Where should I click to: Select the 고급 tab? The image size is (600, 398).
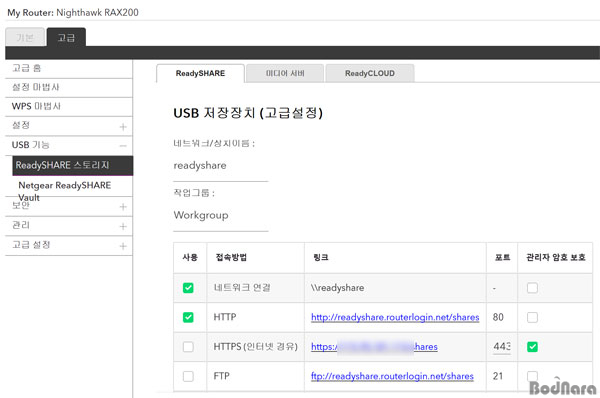[x=66, y=37]
